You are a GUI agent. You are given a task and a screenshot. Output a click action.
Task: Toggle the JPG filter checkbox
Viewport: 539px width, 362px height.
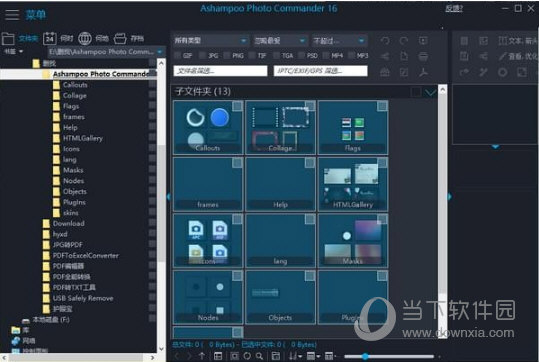coord(202,55)
